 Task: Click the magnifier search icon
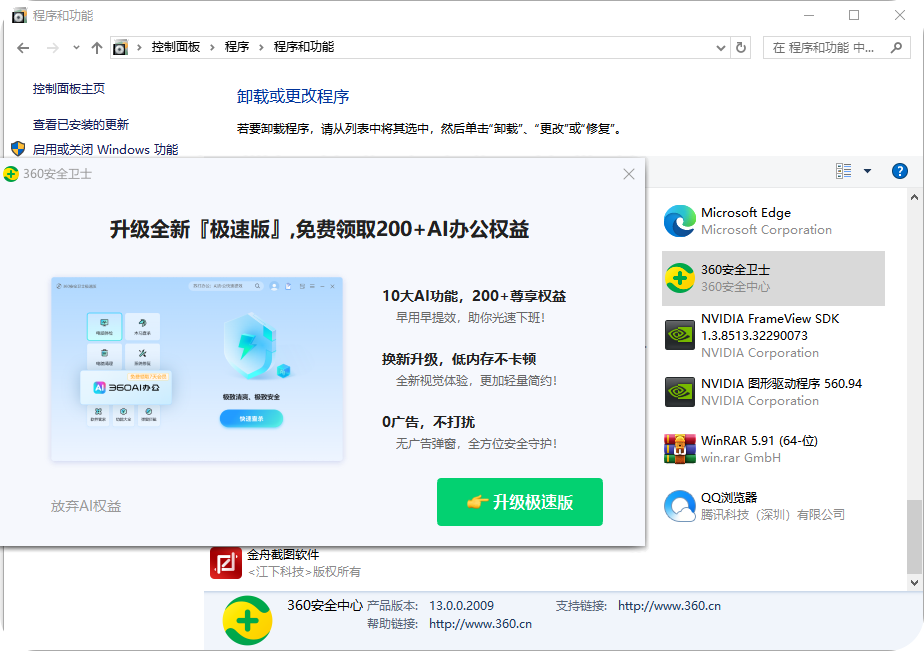896,48
